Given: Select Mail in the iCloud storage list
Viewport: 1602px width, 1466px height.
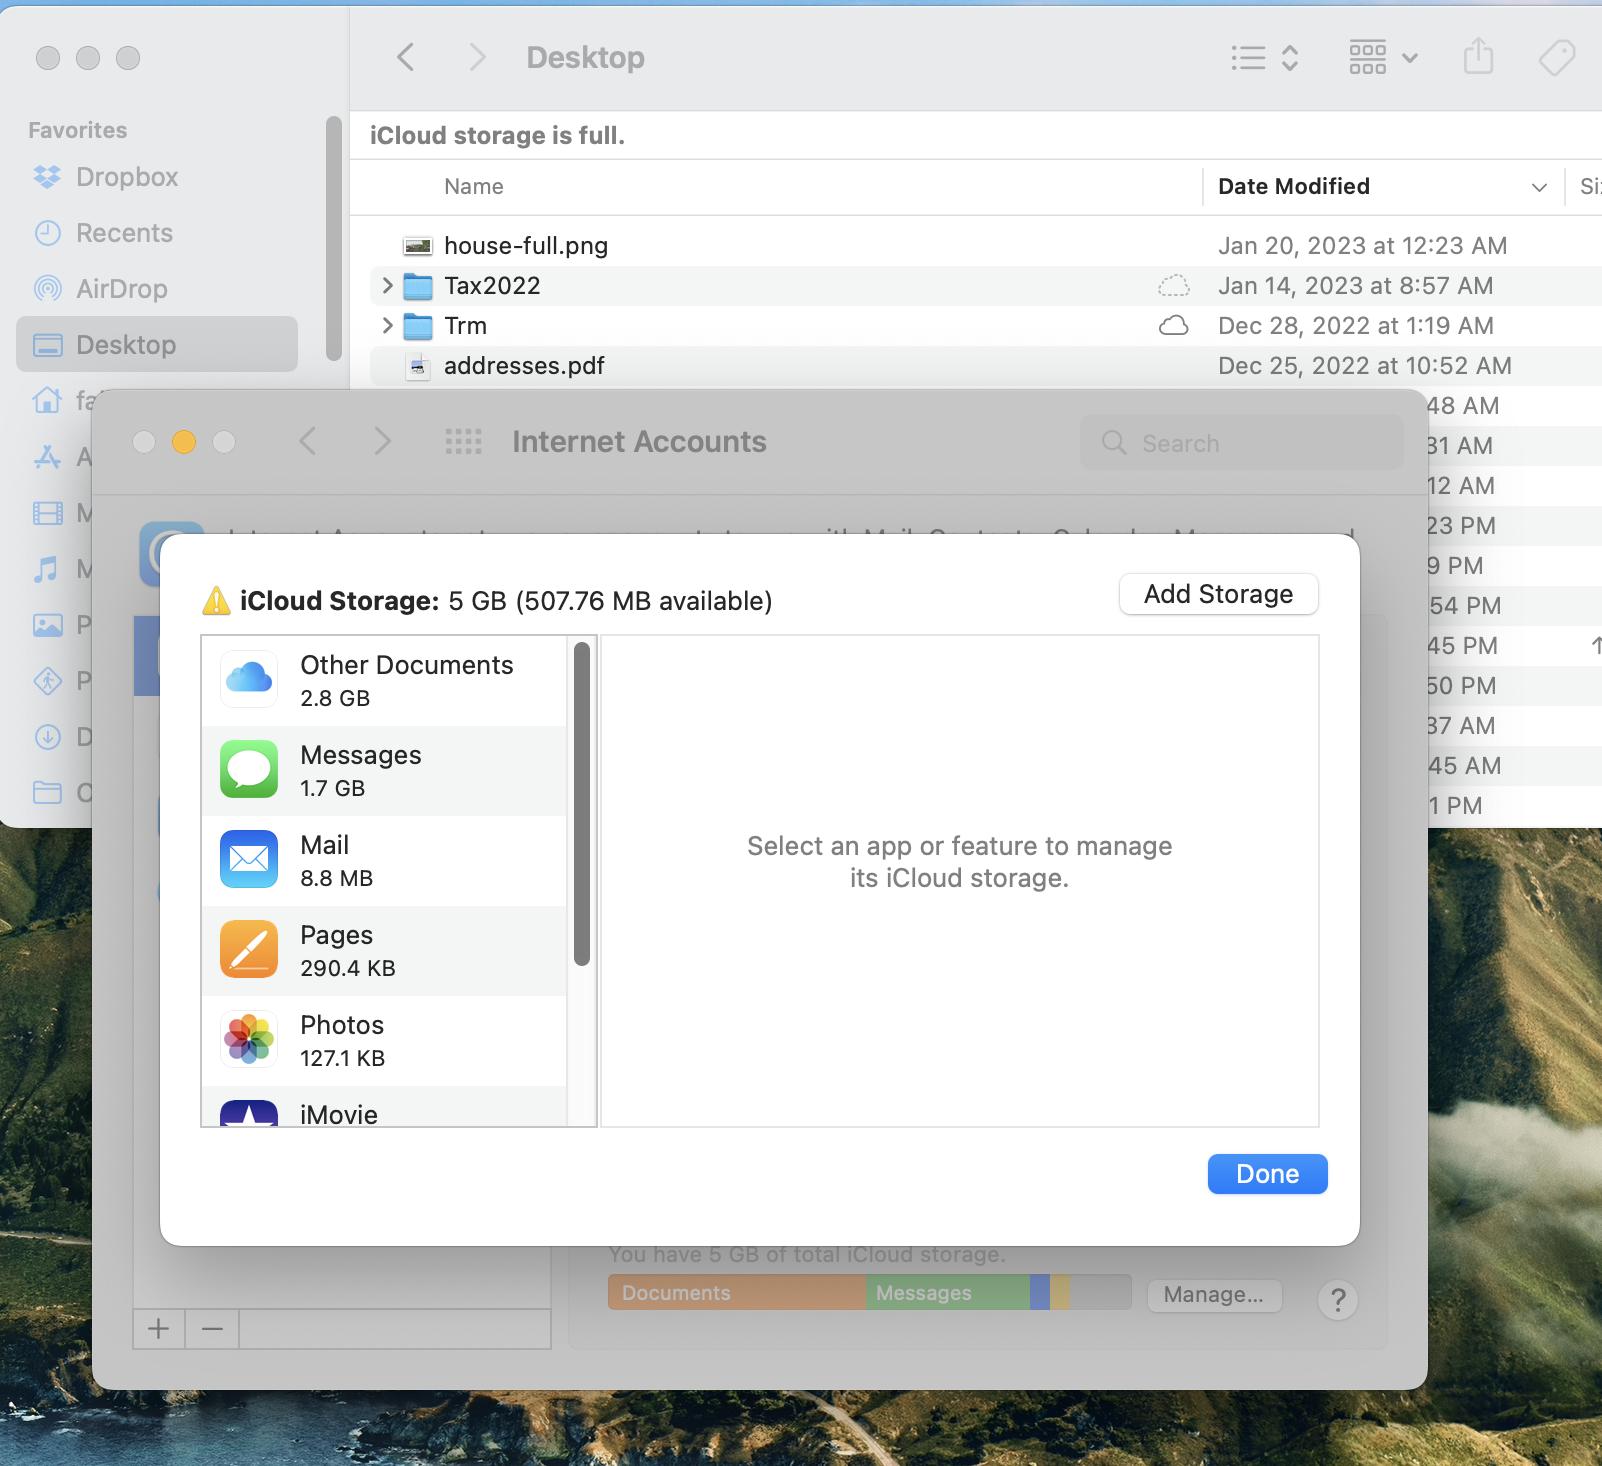Looking at the screenshot, I should [x=385, y=859].
